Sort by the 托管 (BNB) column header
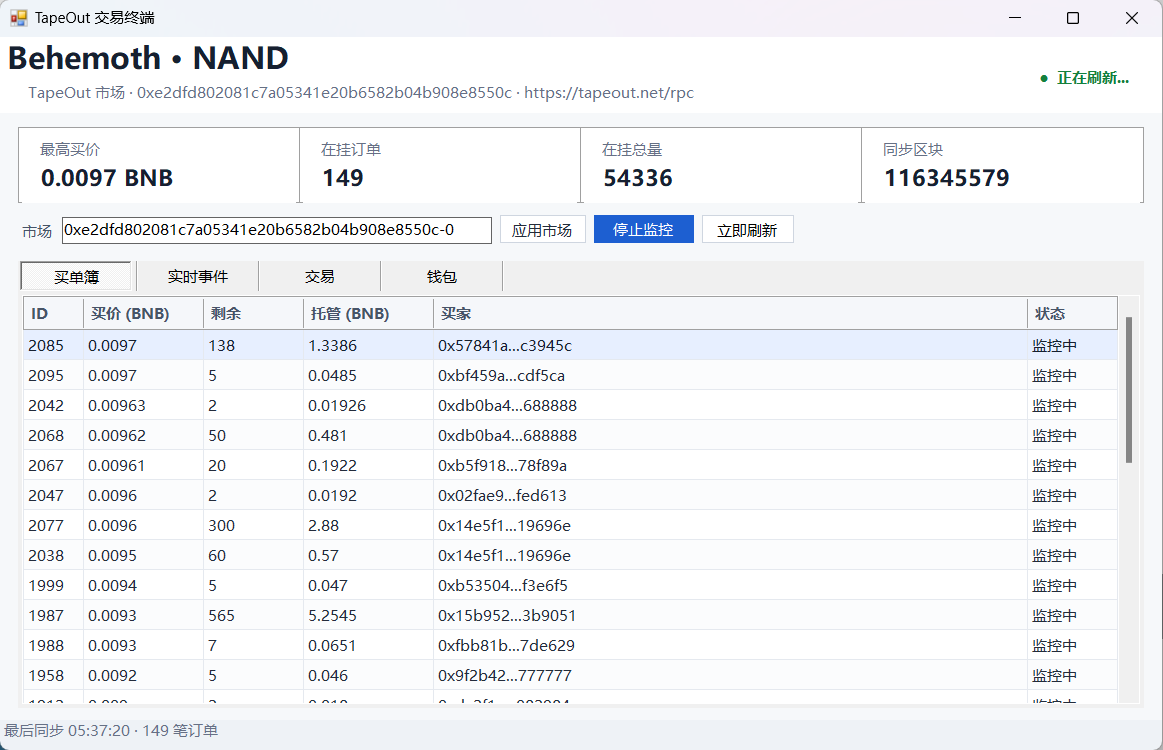This screenshot has height=750, width=1163. 368,314
